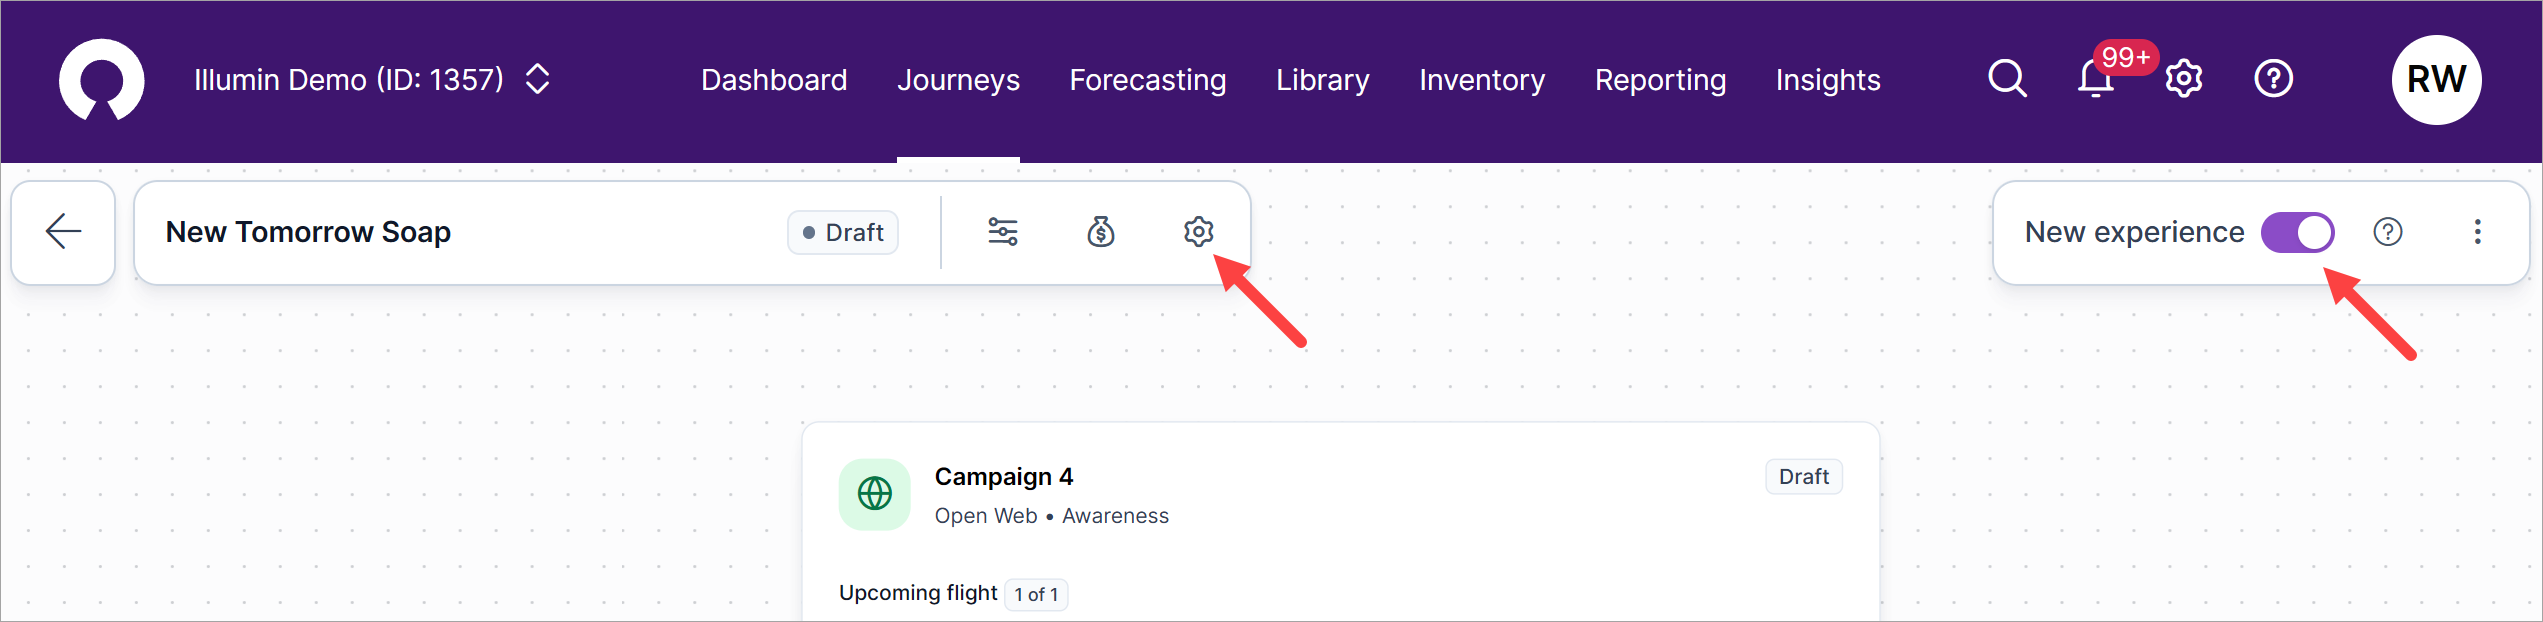The height and width of the screenshot is (622, 2543).
Task: Open the three-dot more options menu
Action: (x=2477, y=232)
